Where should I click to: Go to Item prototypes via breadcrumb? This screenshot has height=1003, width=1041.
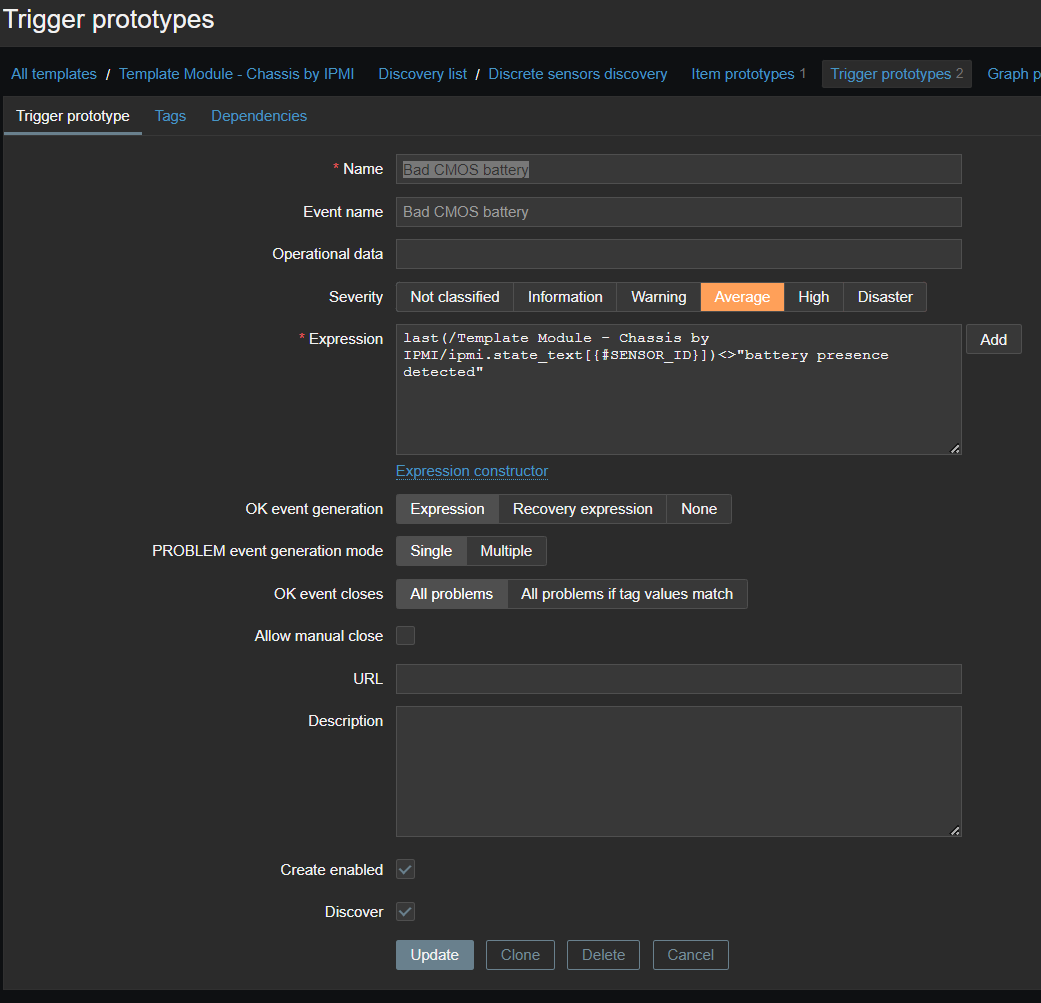[741, 73]
